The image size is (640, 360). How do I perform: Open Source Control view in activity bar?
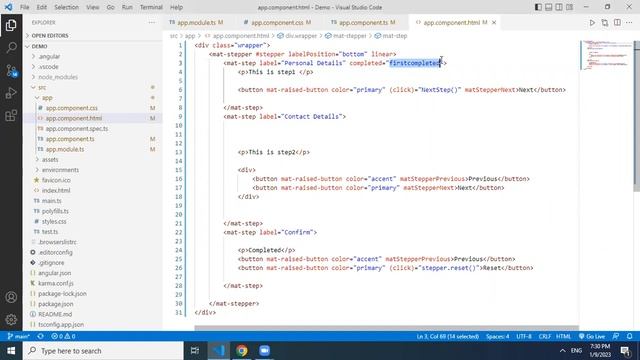click(x=11, y=71)
